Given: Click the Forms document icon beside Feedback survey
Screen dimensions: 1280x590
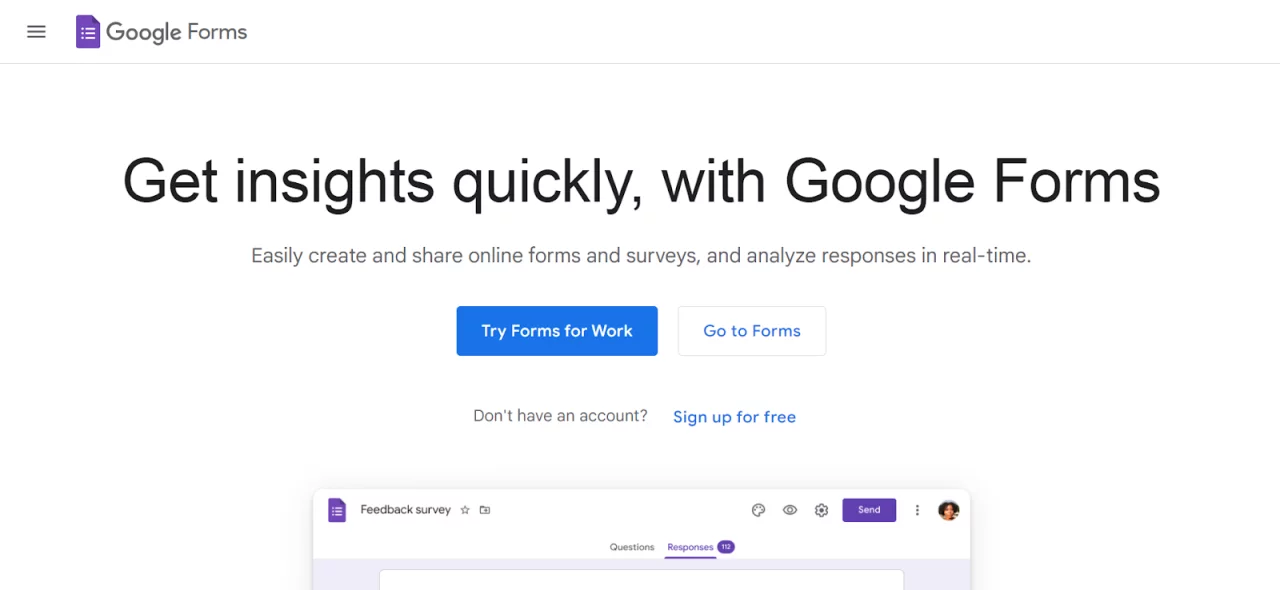Looking at the screenshot, I should point(337,510).
